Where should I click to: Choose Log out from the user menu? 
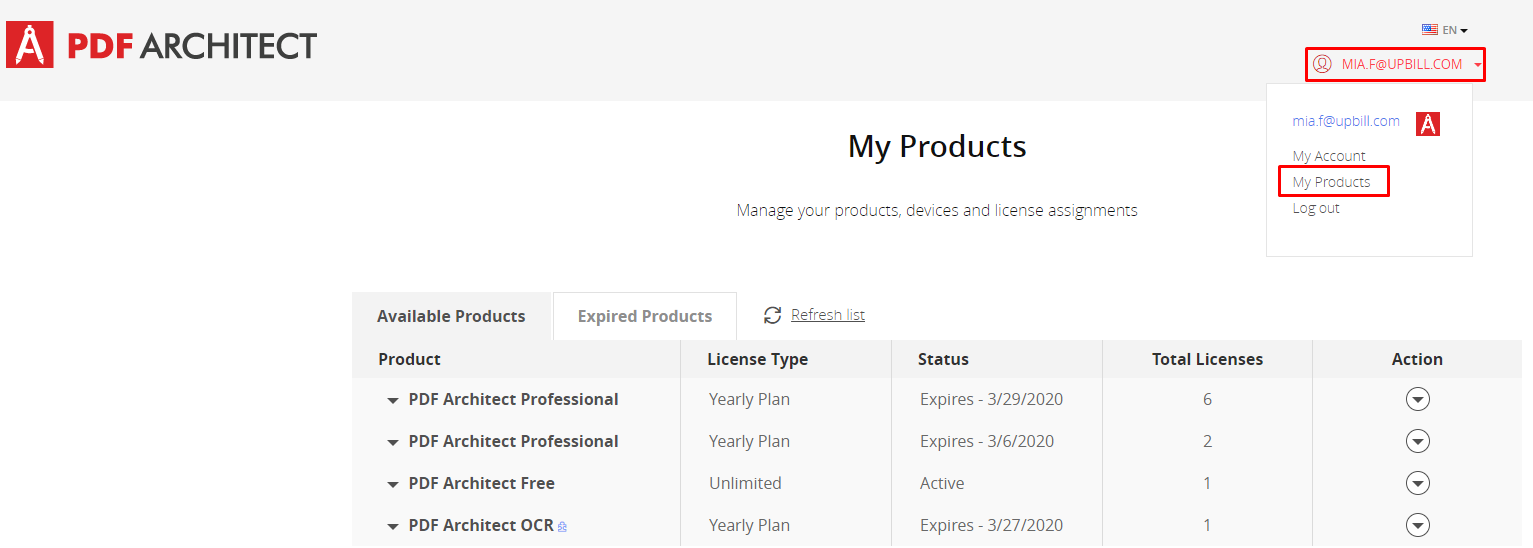point(1316,208)
